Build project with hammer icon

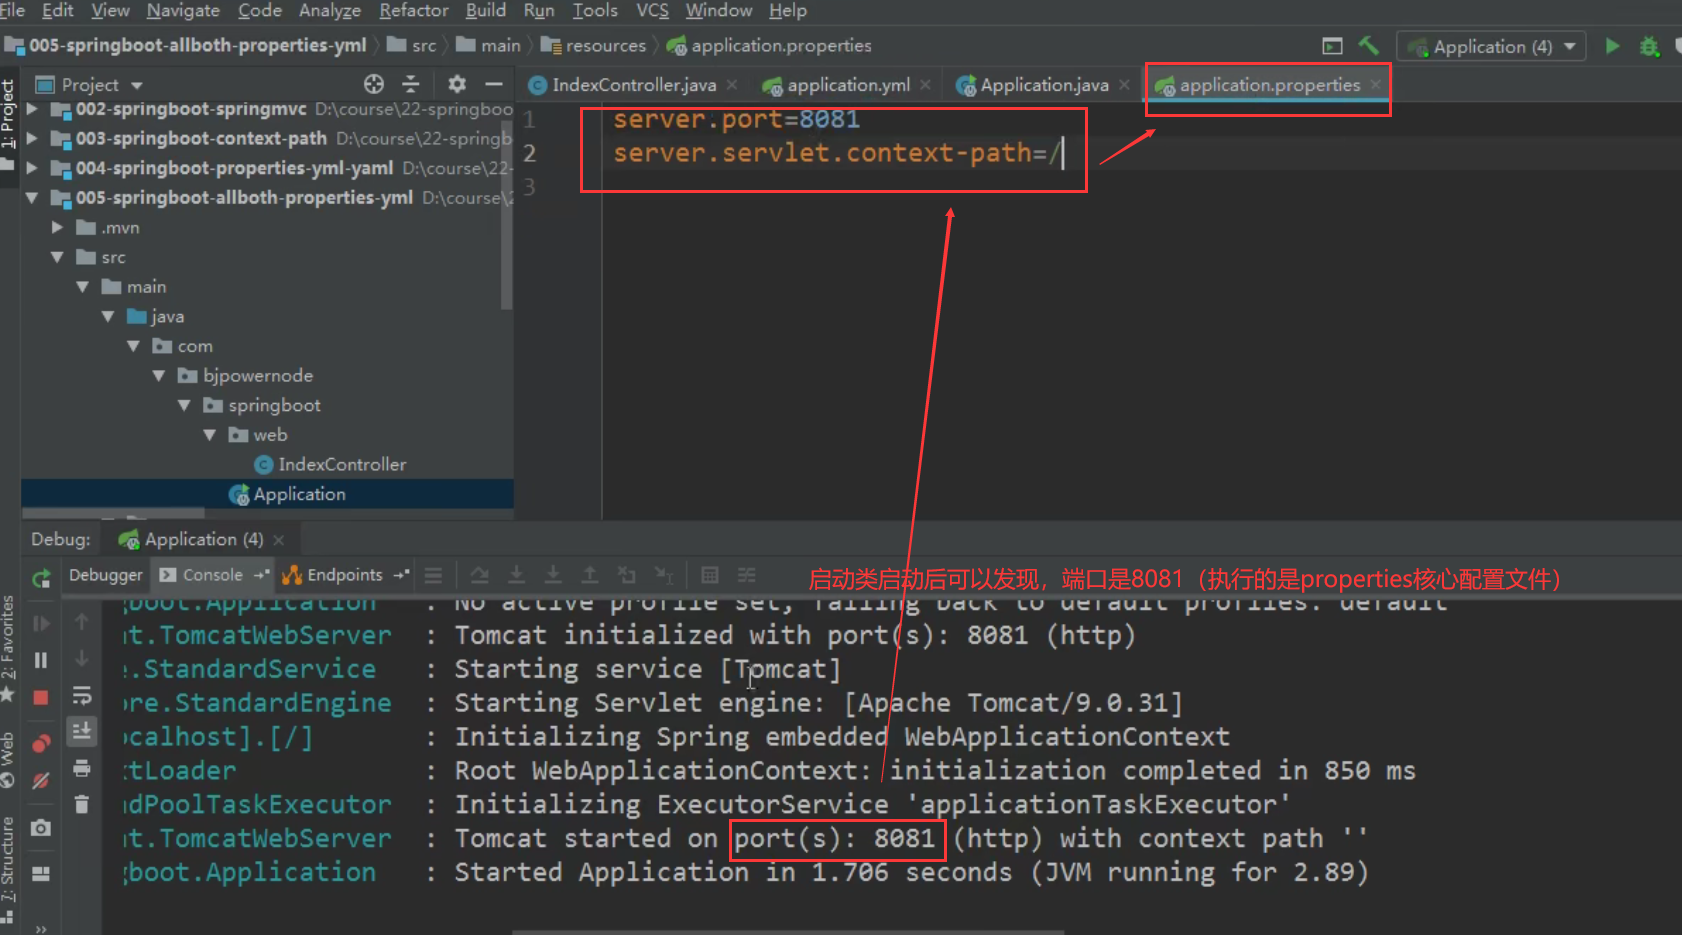1368,46
